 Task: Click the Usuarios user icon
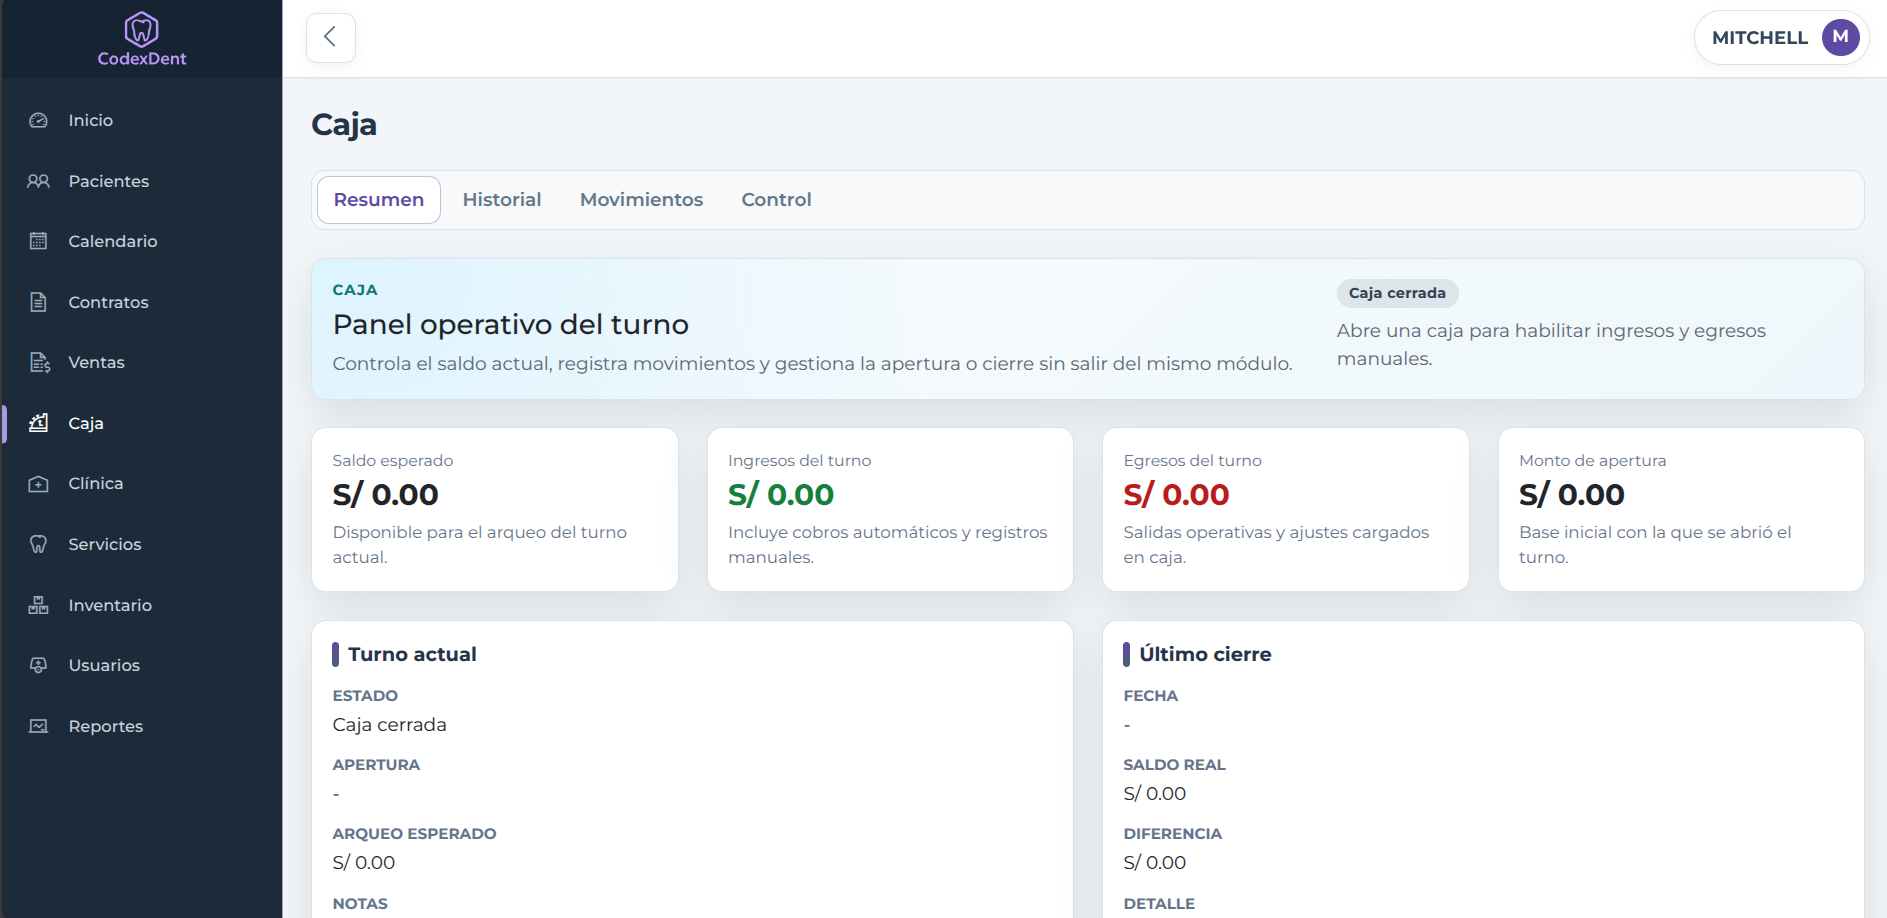tap(39, 665)
